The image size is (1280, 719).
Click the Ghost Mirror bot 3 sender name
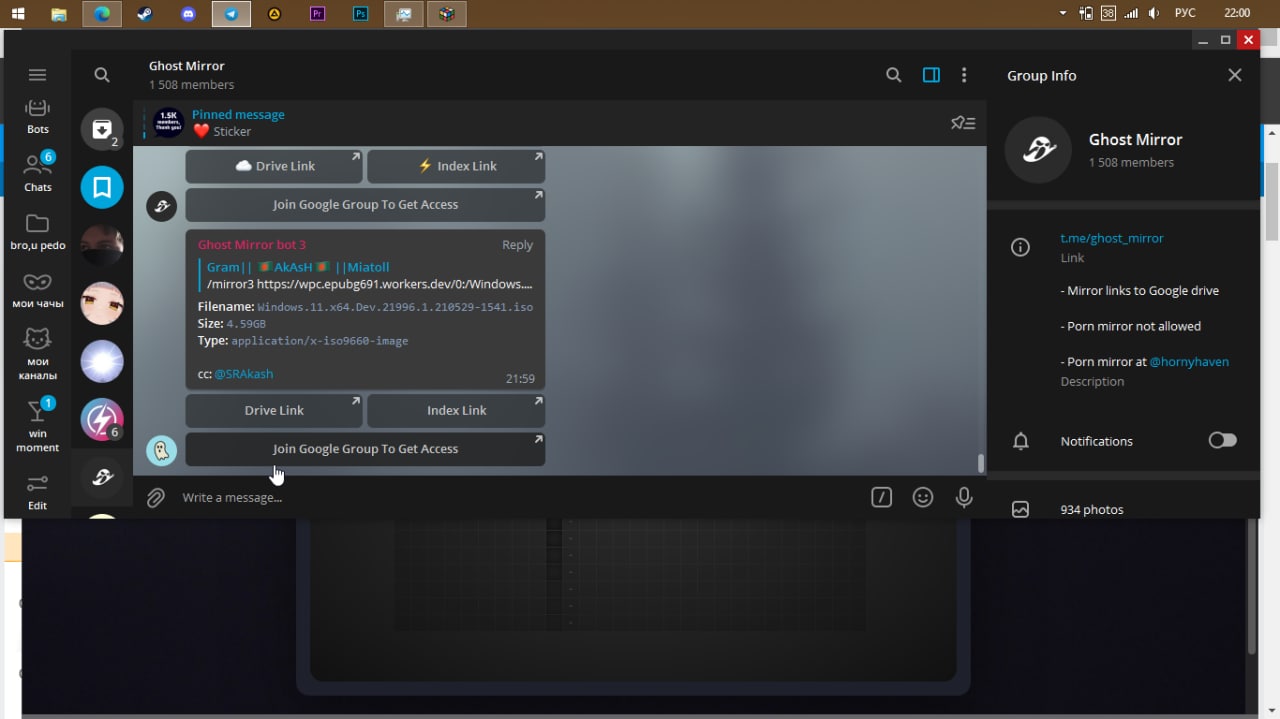click(x=252, y=245)
